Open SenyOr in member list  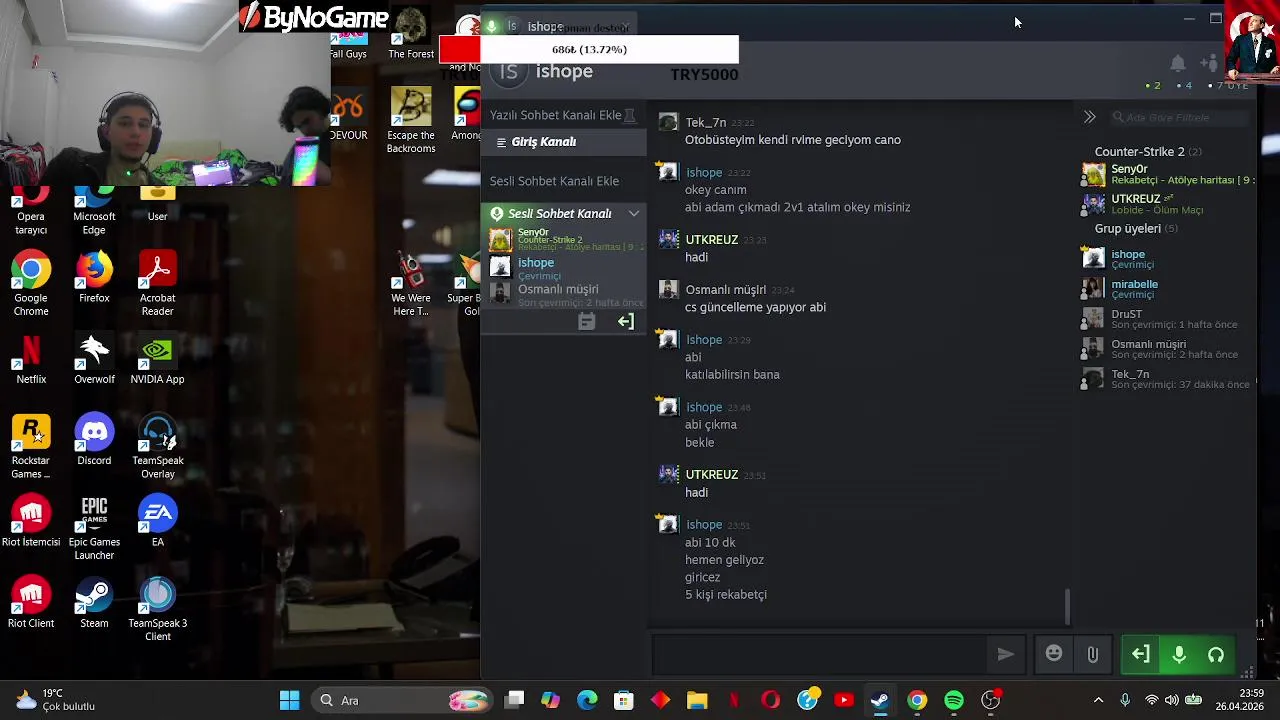(x=1167, y=175)
